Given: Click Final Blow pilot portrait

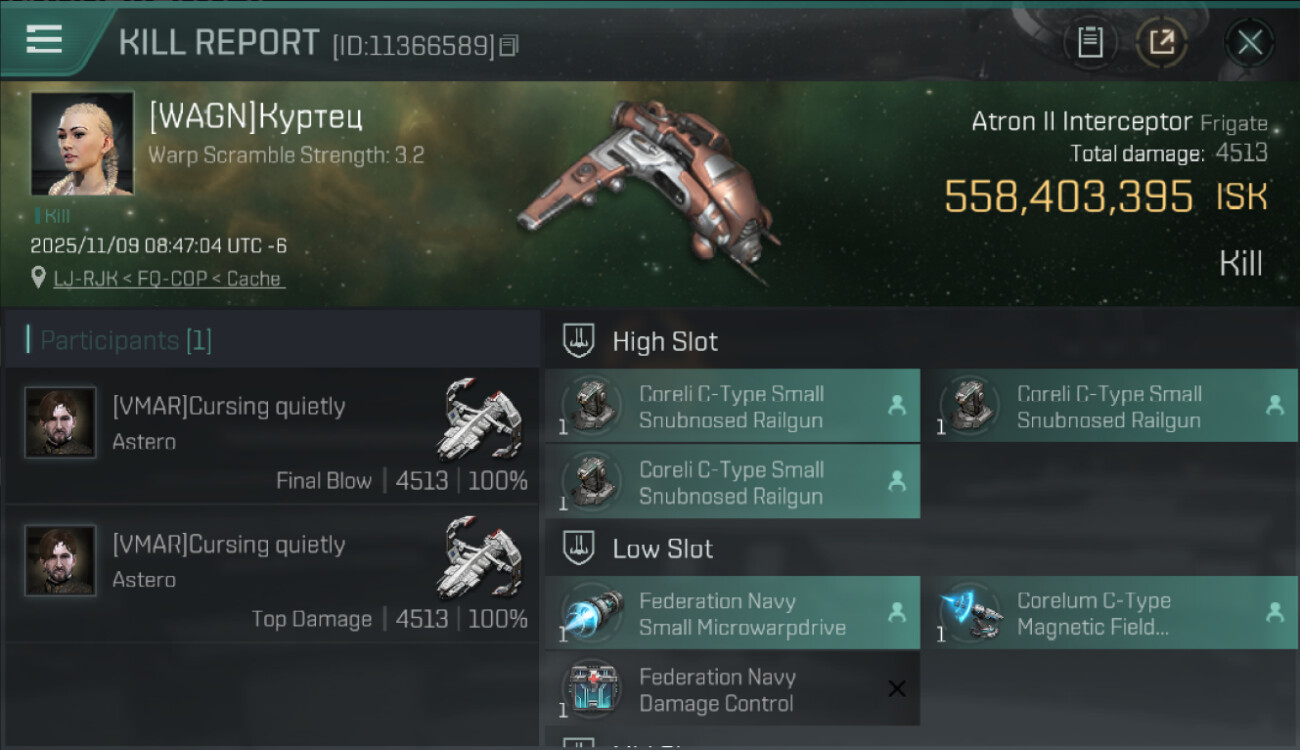Looking at the screenshot, I should (61, 422).
